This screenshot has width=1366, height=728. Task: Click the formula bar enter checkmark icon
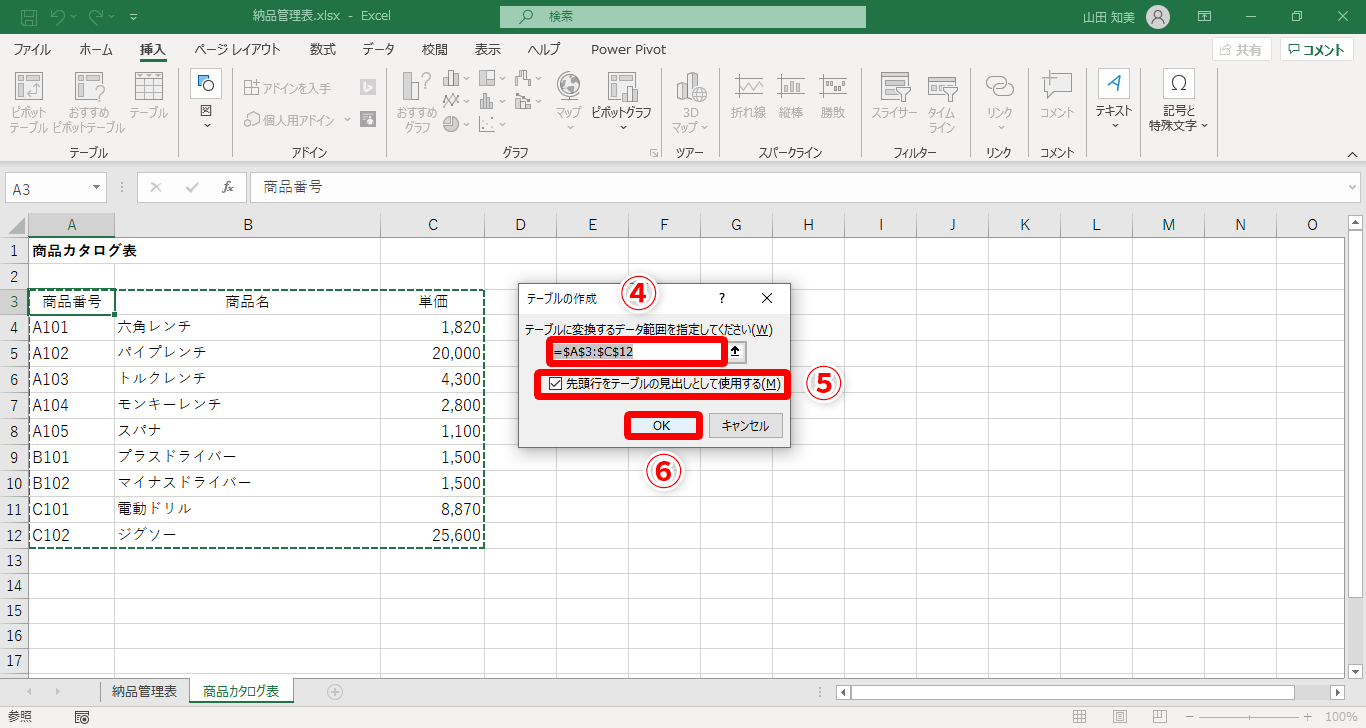pyautogui.click(x=192, y=187)
